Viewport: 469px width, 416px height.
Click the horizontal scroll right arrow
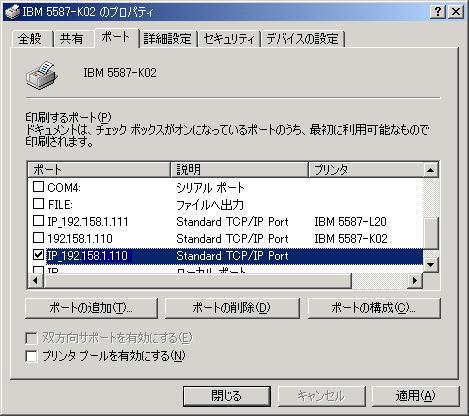click(x=415, y=281)
